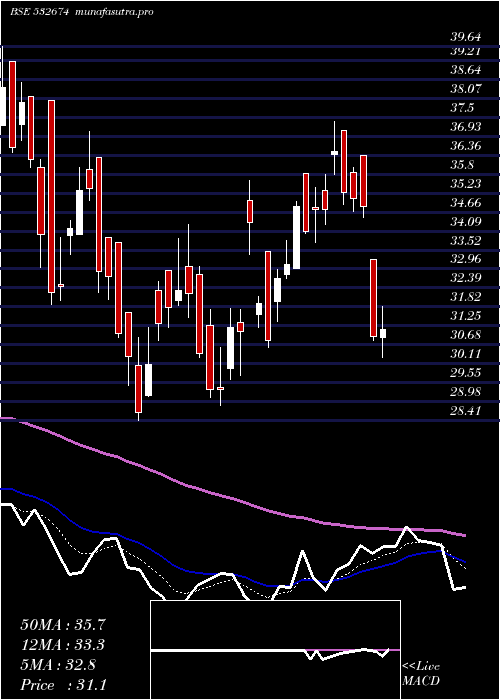Click the '50MA : 35.7' readout
The image size is (500, 700).
(x=64, y=625)
